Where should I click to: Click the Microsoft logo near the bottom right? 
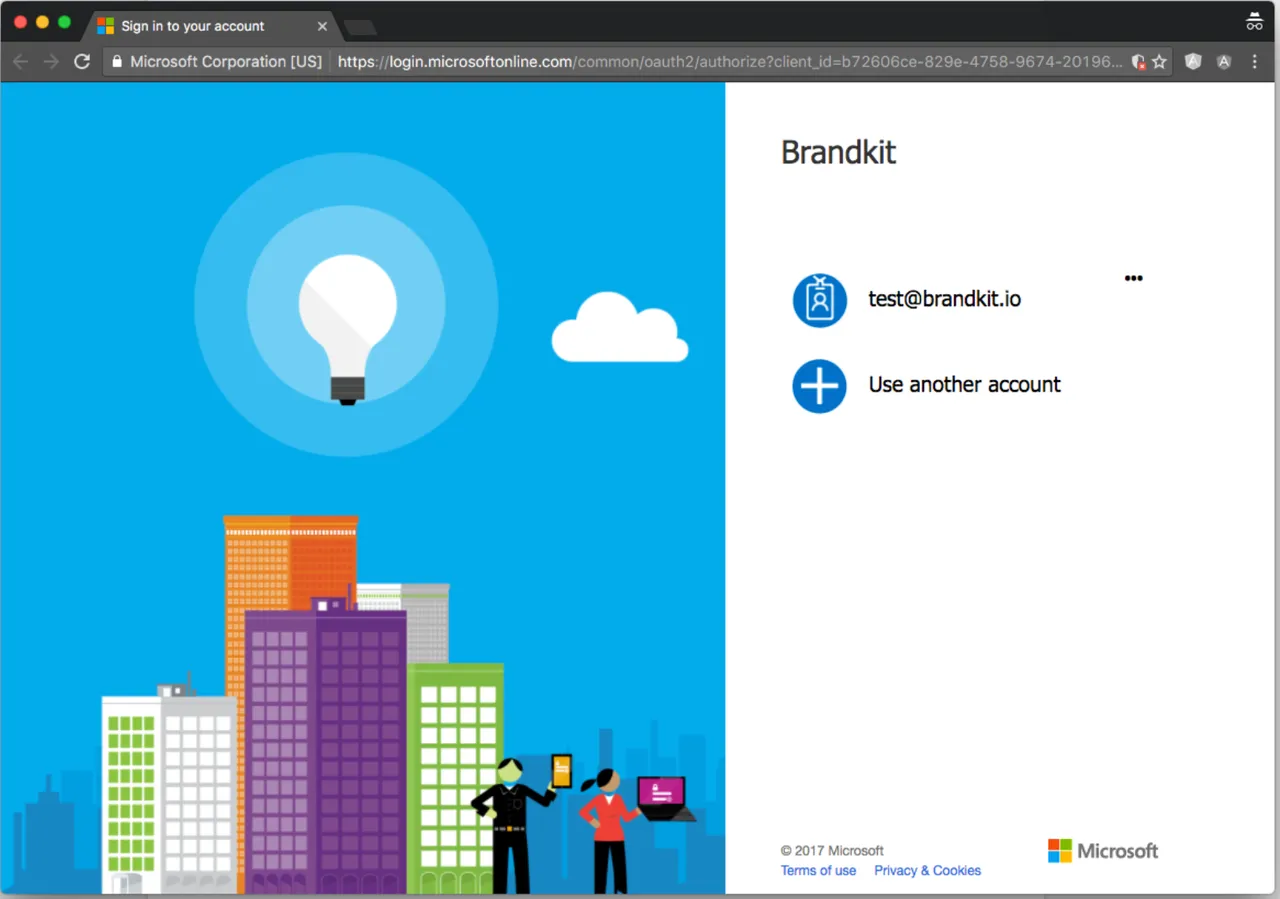(1103, 850)
